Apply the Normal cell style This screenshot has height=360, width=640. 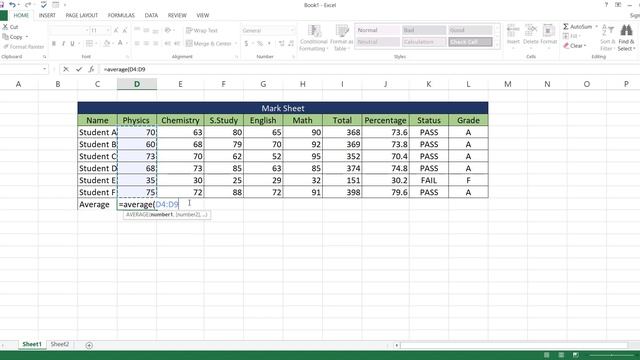click(x=378, y=30)
